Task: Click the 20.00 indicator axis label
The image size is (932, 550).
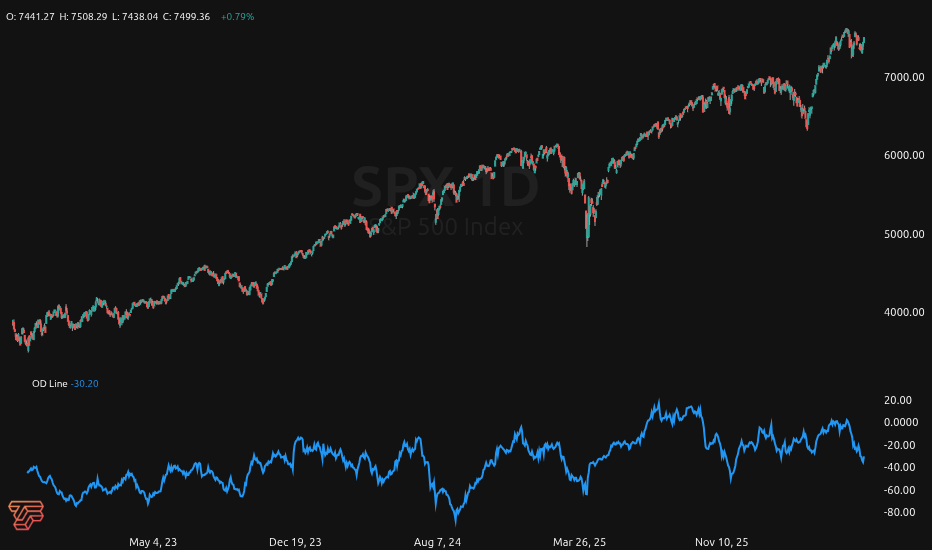Action: coord(898,400)
